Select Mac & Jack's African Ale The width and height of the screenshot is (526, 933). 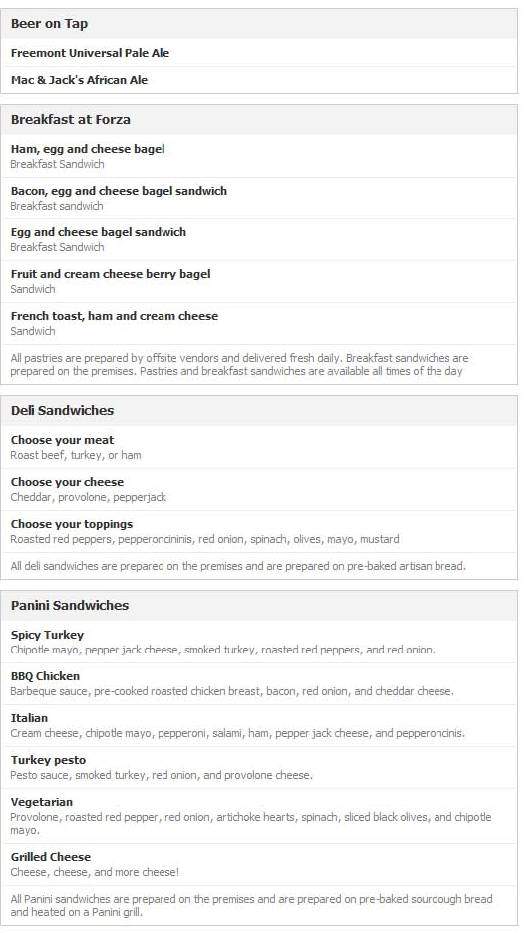coord(259,80)
